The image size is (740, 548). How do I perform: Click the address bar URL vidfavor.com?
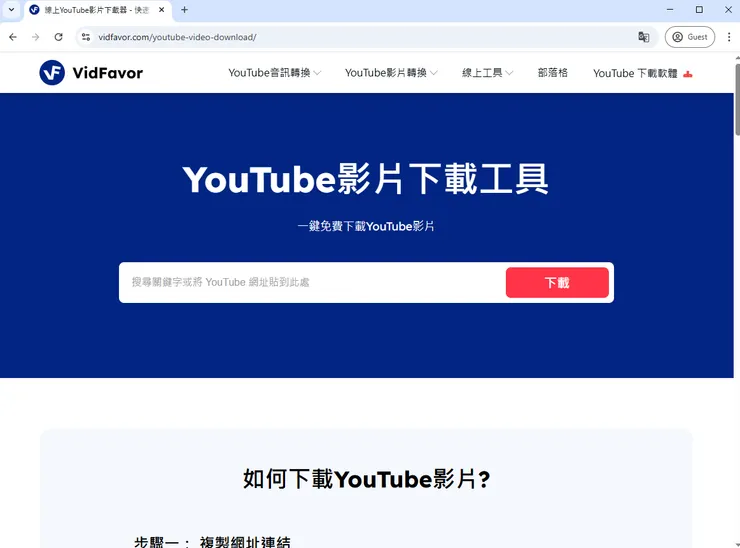(177, 37)
